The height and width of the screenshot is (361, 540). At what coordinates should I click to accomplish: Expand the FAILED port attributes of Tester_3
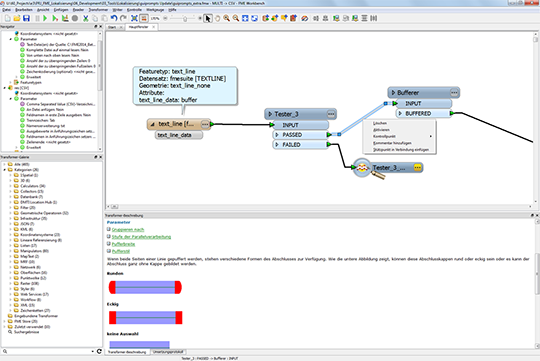pyautogui.click(x=277, y=145)
